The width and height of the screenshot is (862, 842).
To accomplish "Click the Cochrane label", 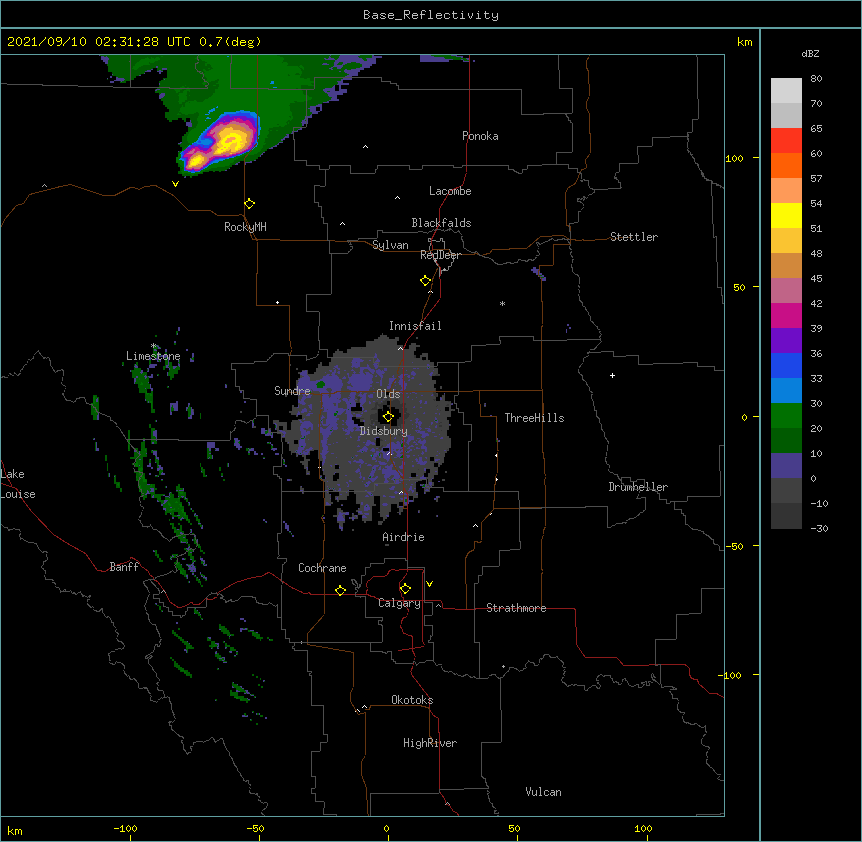I will tap(322, 568).
